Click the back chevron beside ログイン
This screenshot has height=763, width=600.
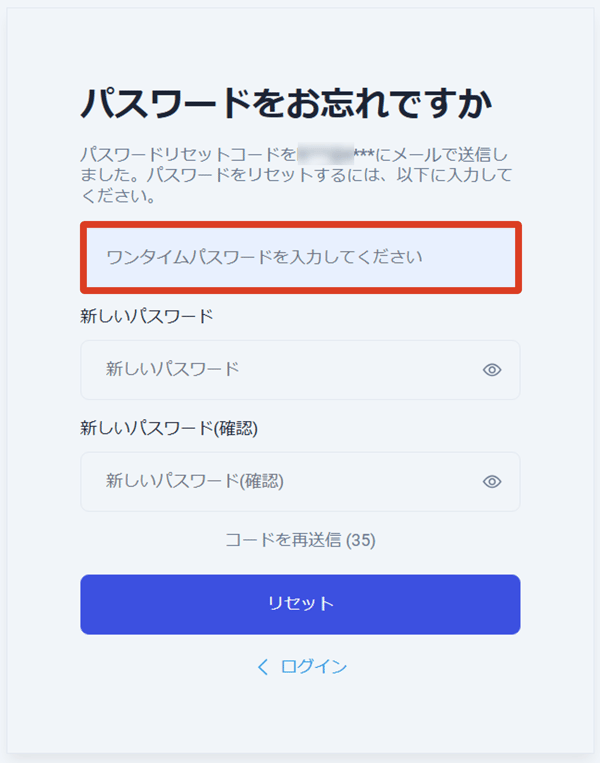(263, 667)
